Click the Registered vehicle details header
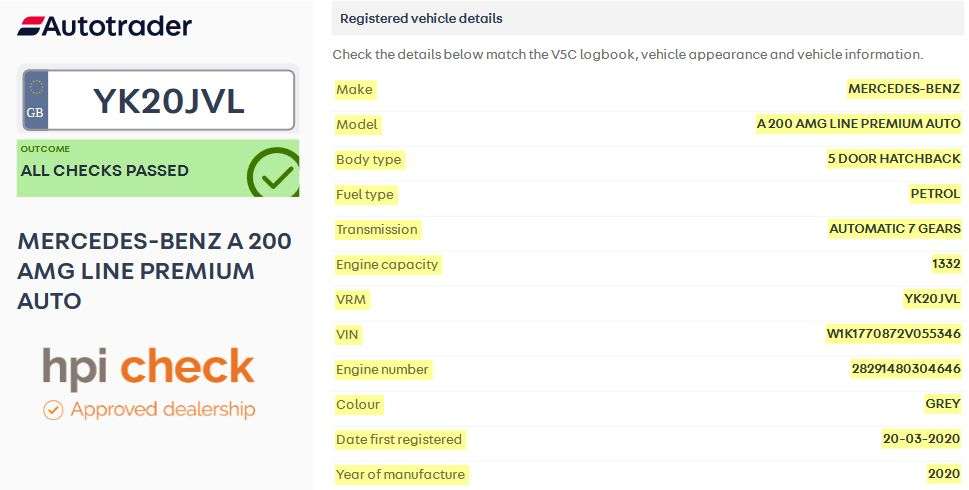This screenshot has height=490, width=969. (x=421, y=18)
